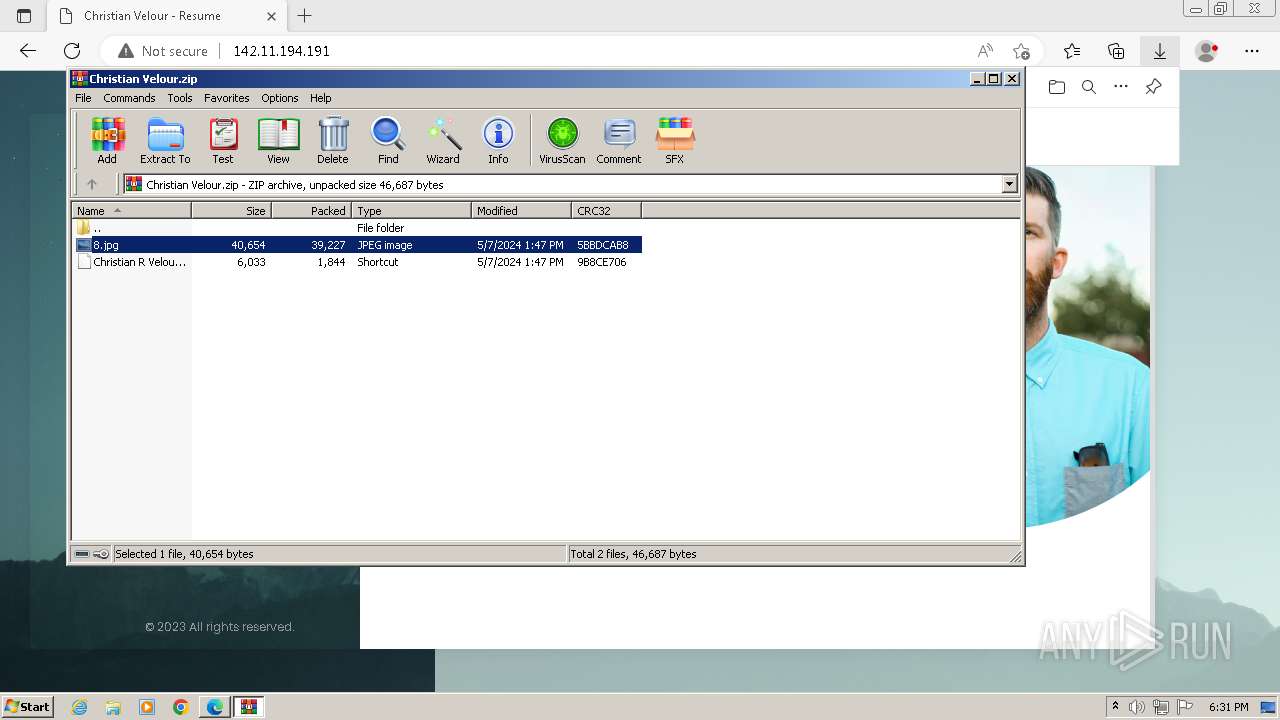This screenshot has height=720, width=1280.
Task: Toggle Edge read aloud icon
Action: pyautogui.click(x=985, y=51)
